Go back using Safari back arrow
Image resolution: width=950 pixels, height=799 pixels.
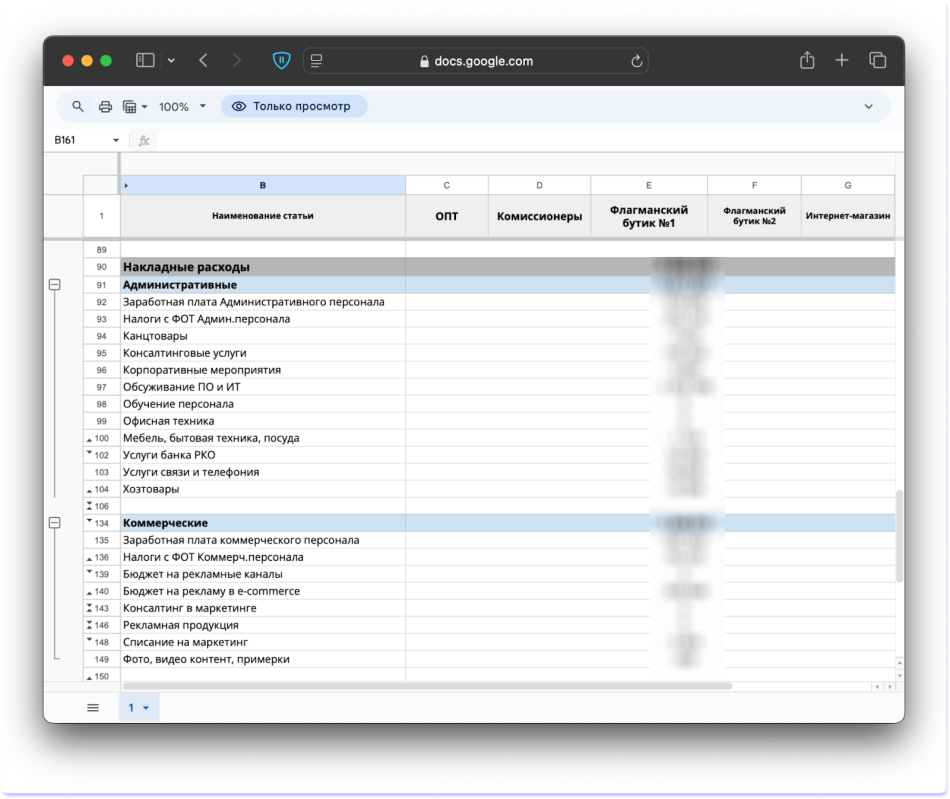pyautogui.click(x=203, y=61)
